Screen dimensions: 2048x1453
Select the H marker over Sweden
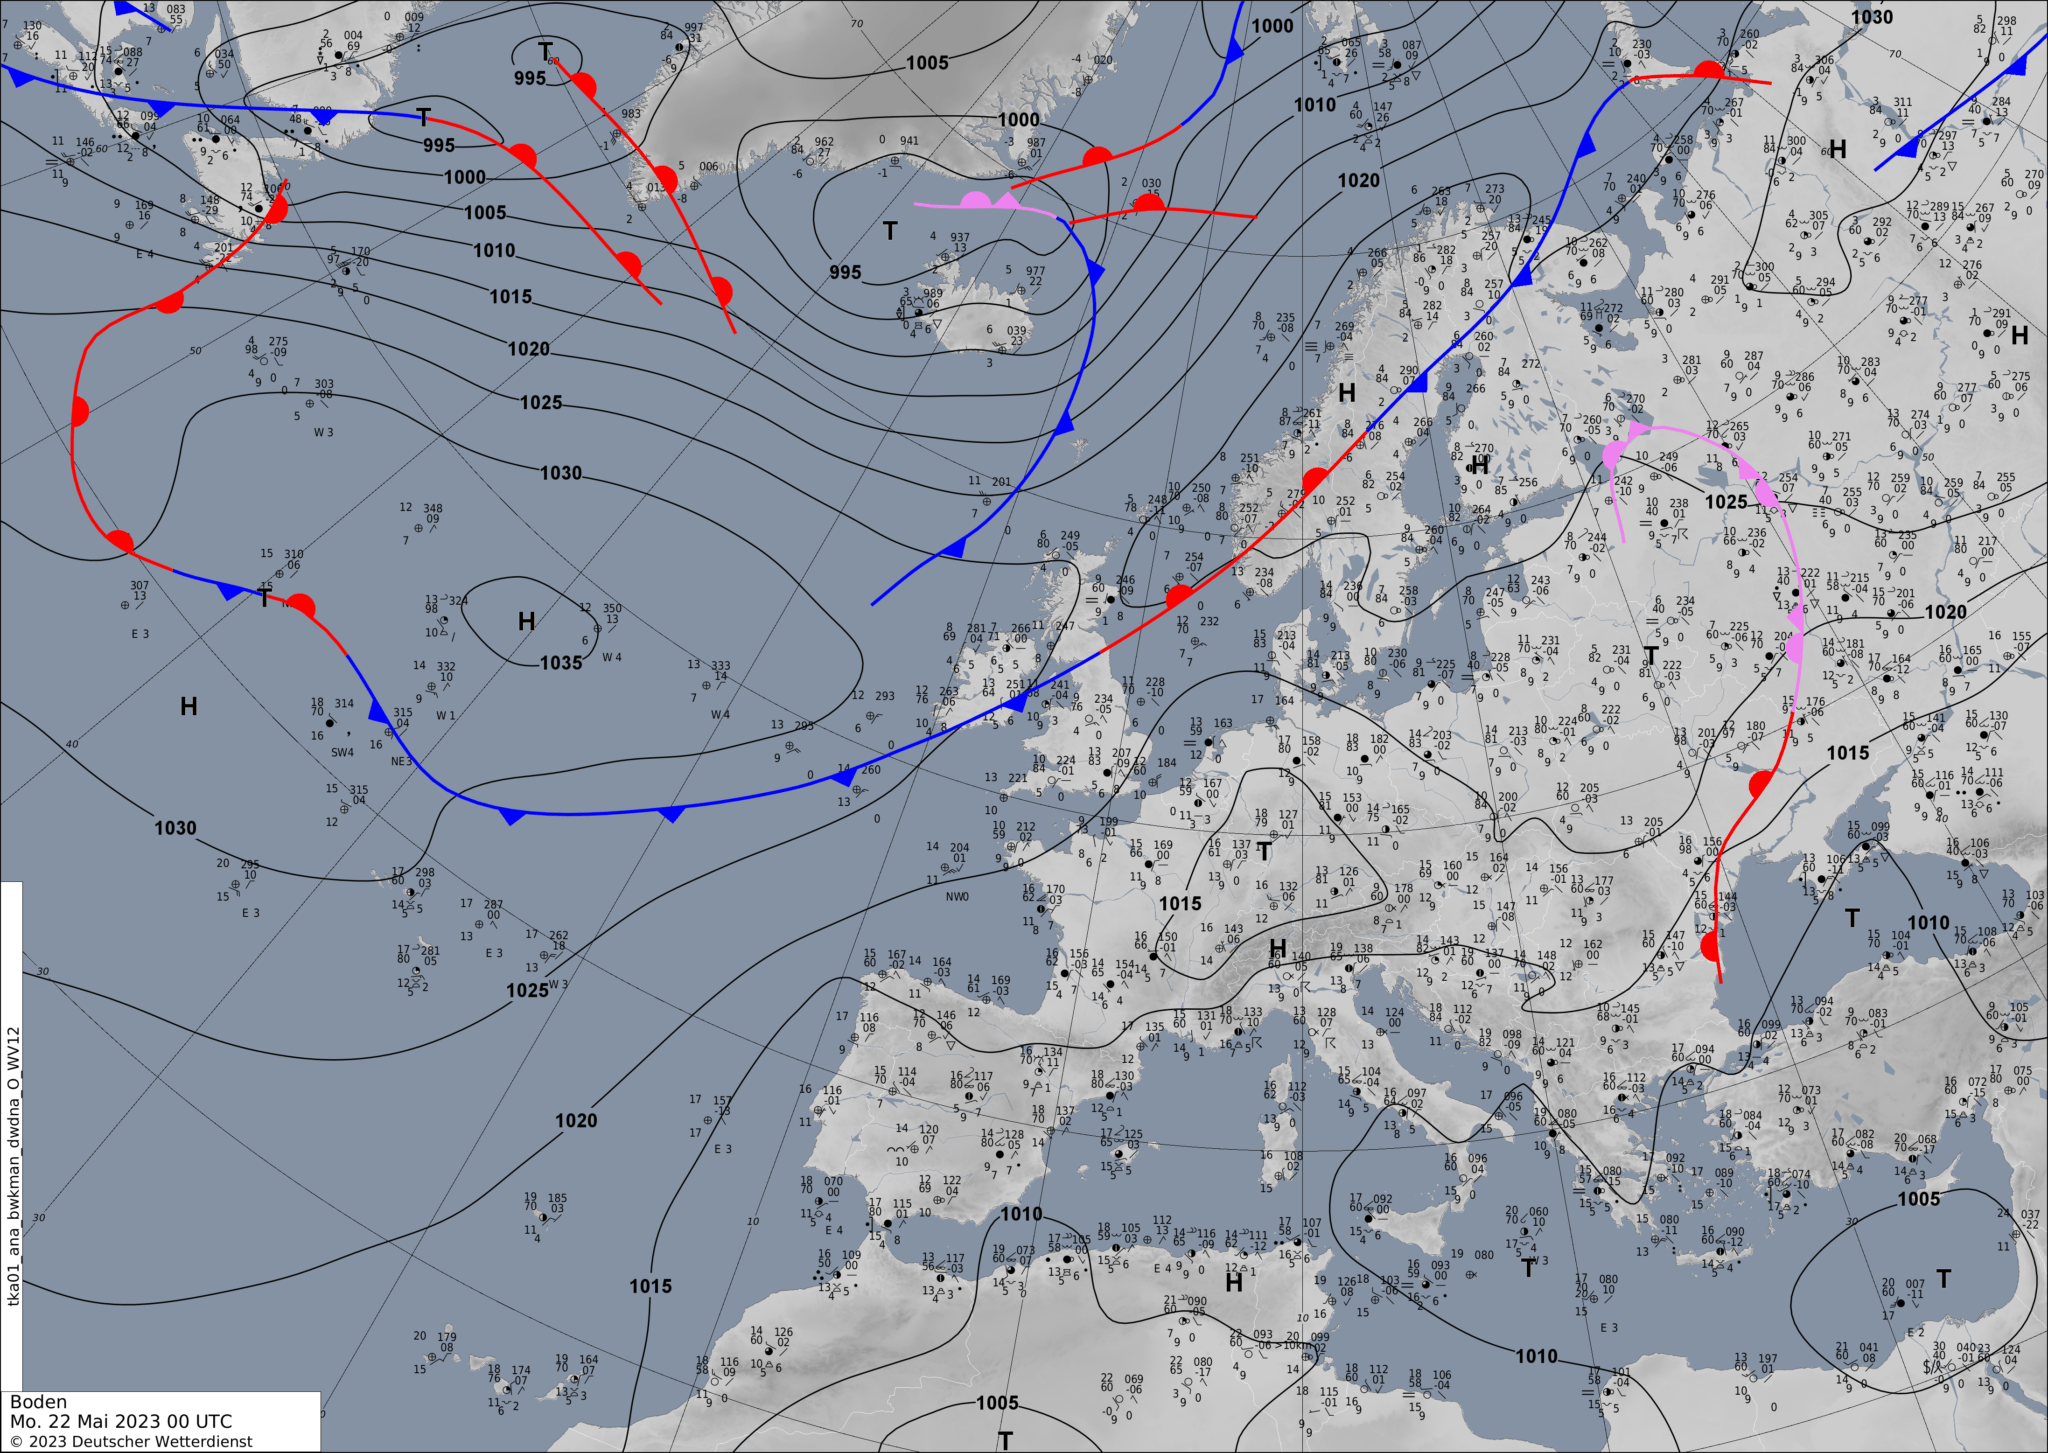(1480, 465)
